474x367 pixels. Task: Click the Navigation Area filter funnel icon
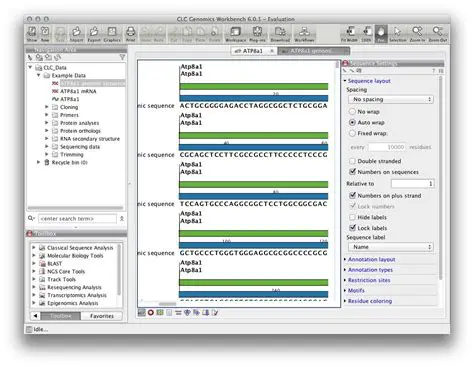coord(122,57)
